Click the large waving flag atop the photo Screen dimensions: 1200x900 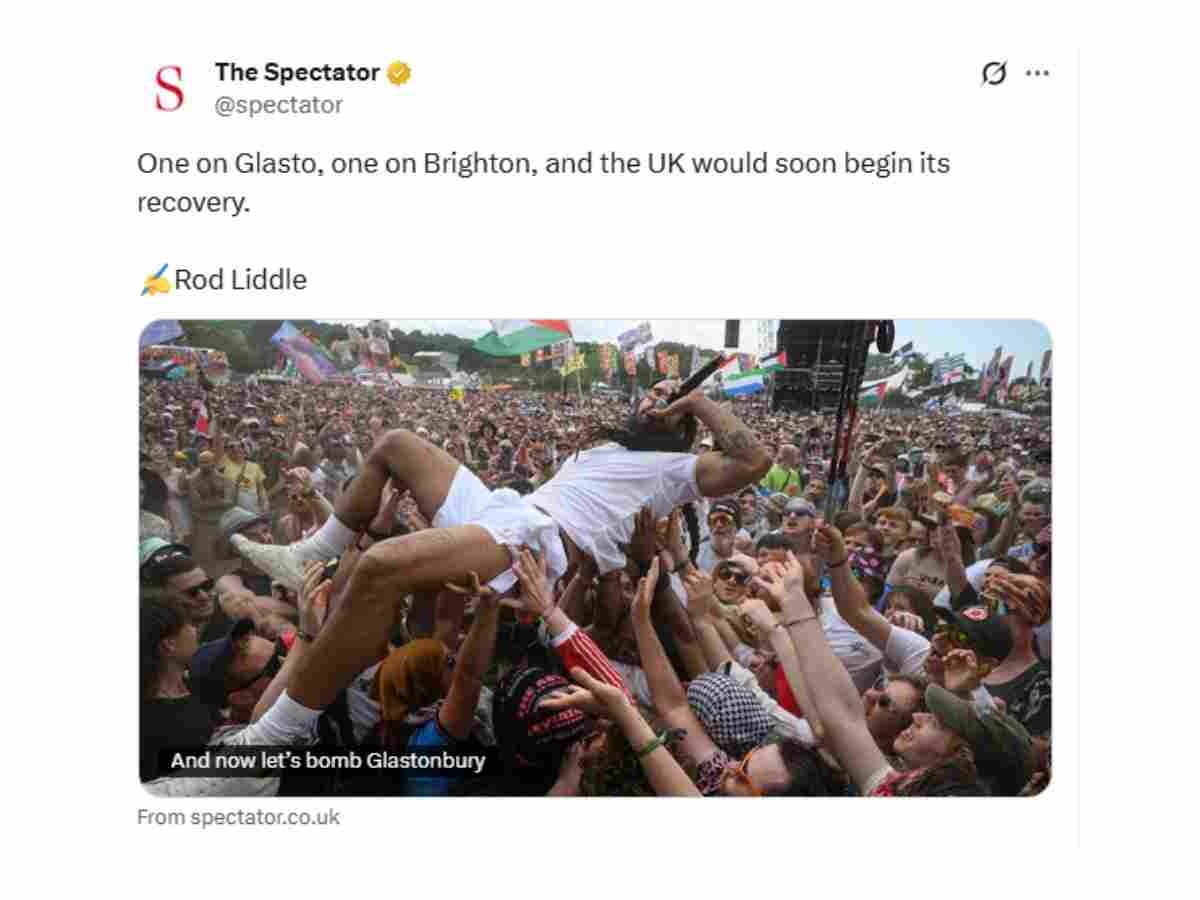[523, 337]
